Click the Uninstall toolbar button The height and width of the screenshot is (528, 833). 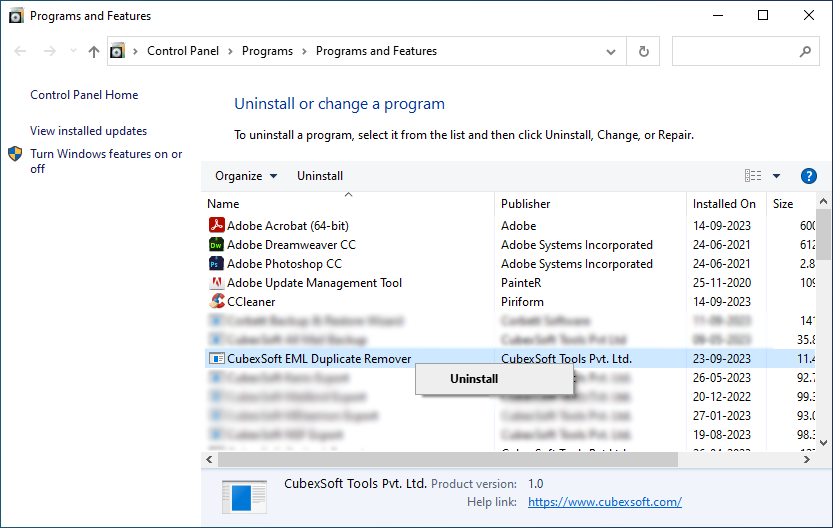click(320, 176)
